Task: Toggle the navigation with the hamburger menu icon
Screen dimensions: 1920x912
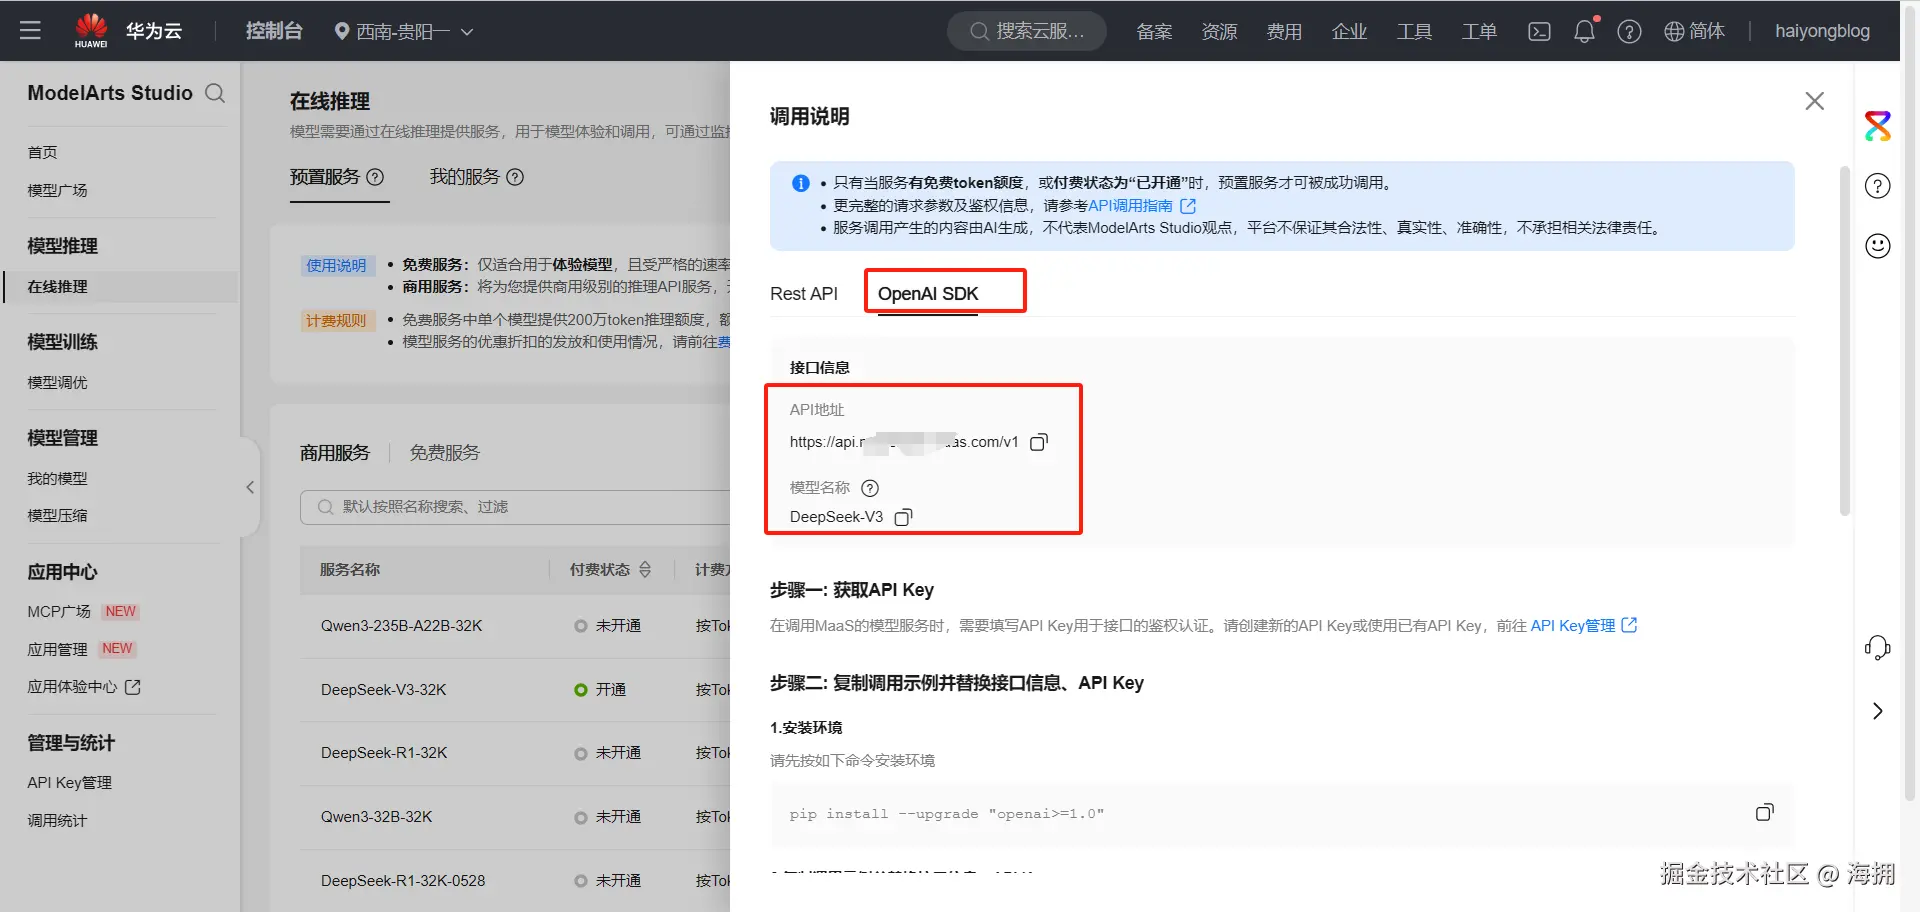Action: click(31, 31)
